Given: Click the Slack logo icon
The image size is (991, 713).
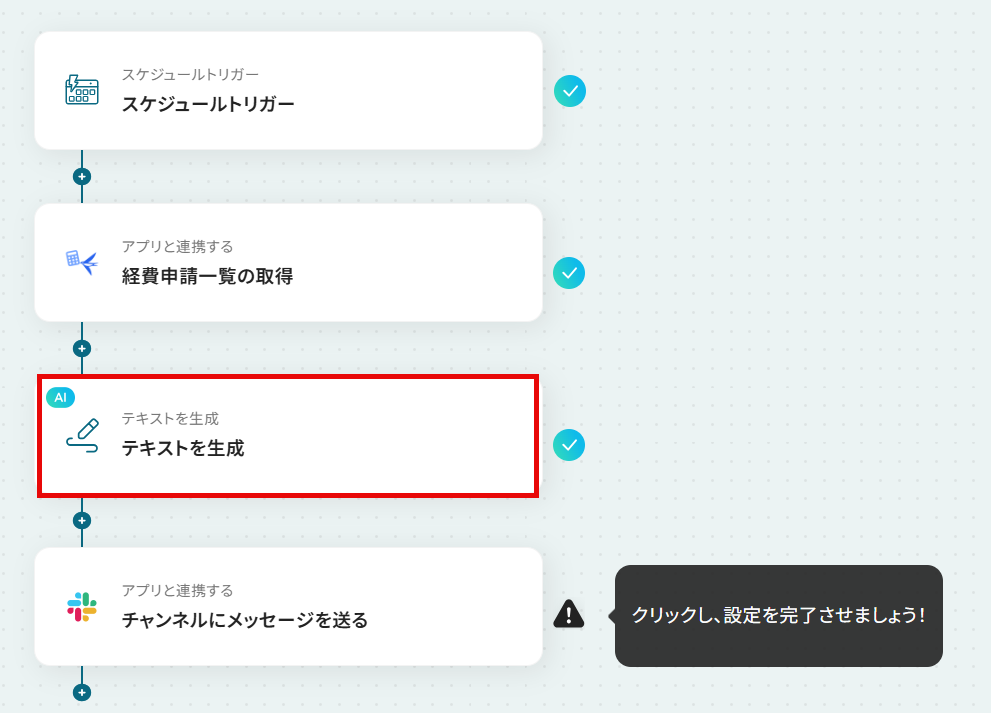Looking at the screenshot, I should coord(82,607).
